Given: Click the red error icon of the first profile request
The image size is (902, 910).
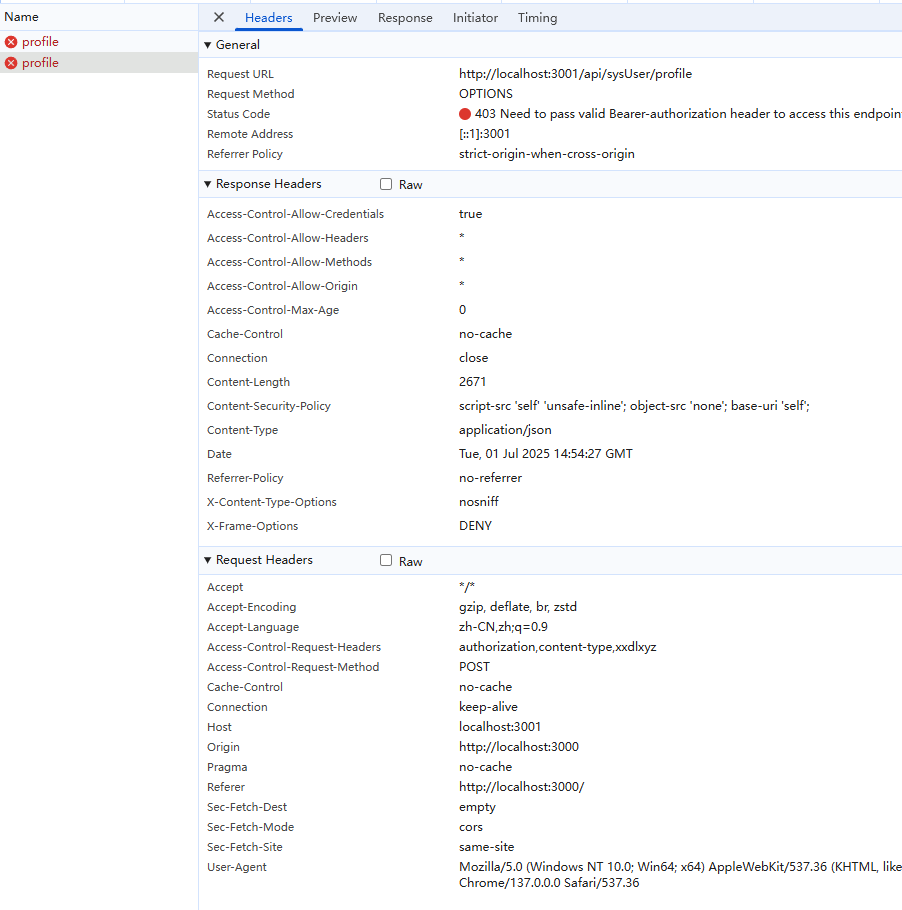Looking at the screenshot, I should (x=11, y=42).
